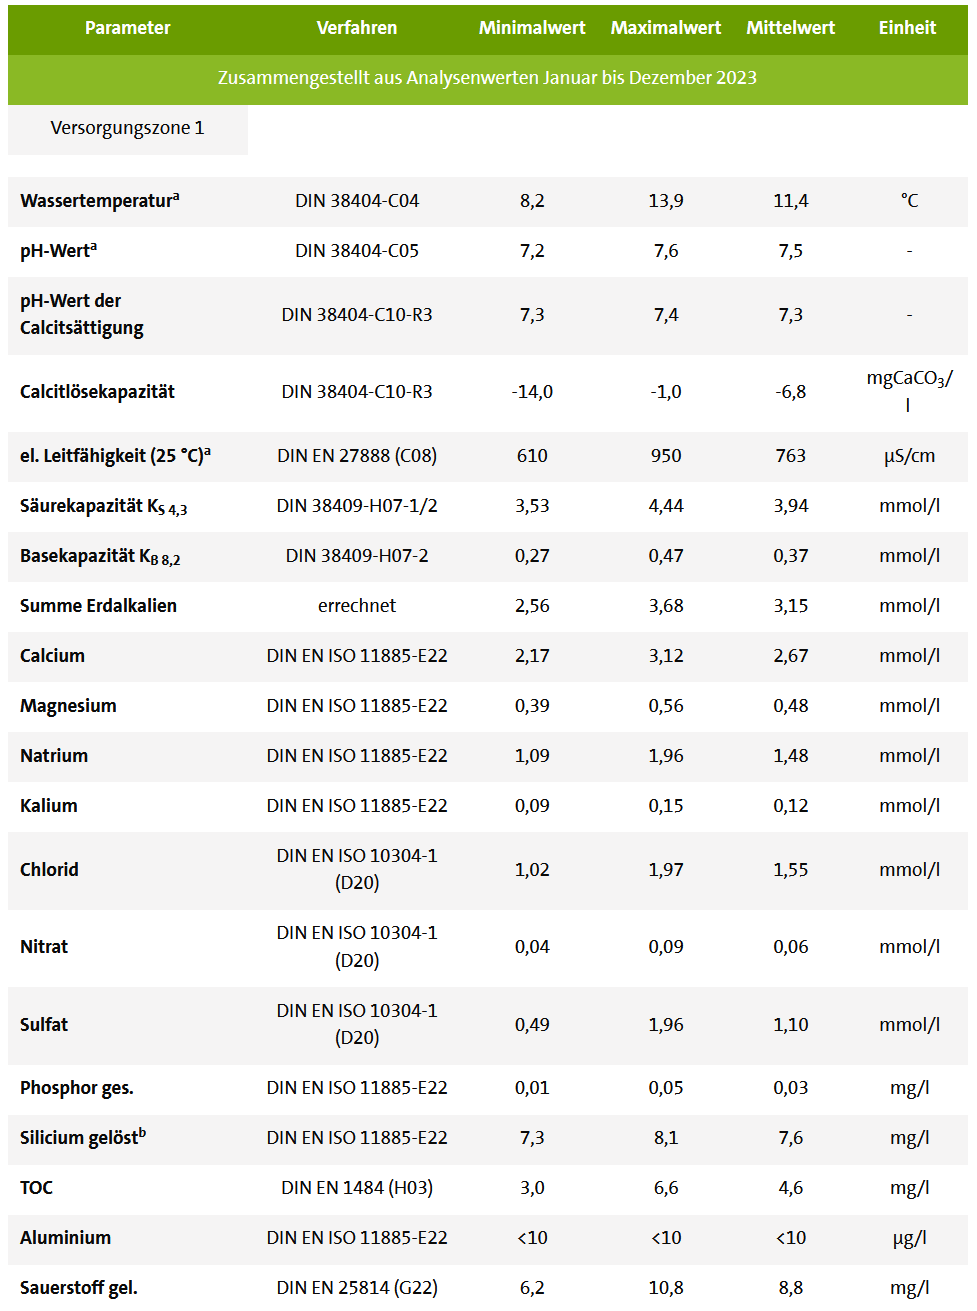Click the DIN EN 1484 (H03) cell
Viewport: 977px width, 1311px height.
(x=357, y=1188)
